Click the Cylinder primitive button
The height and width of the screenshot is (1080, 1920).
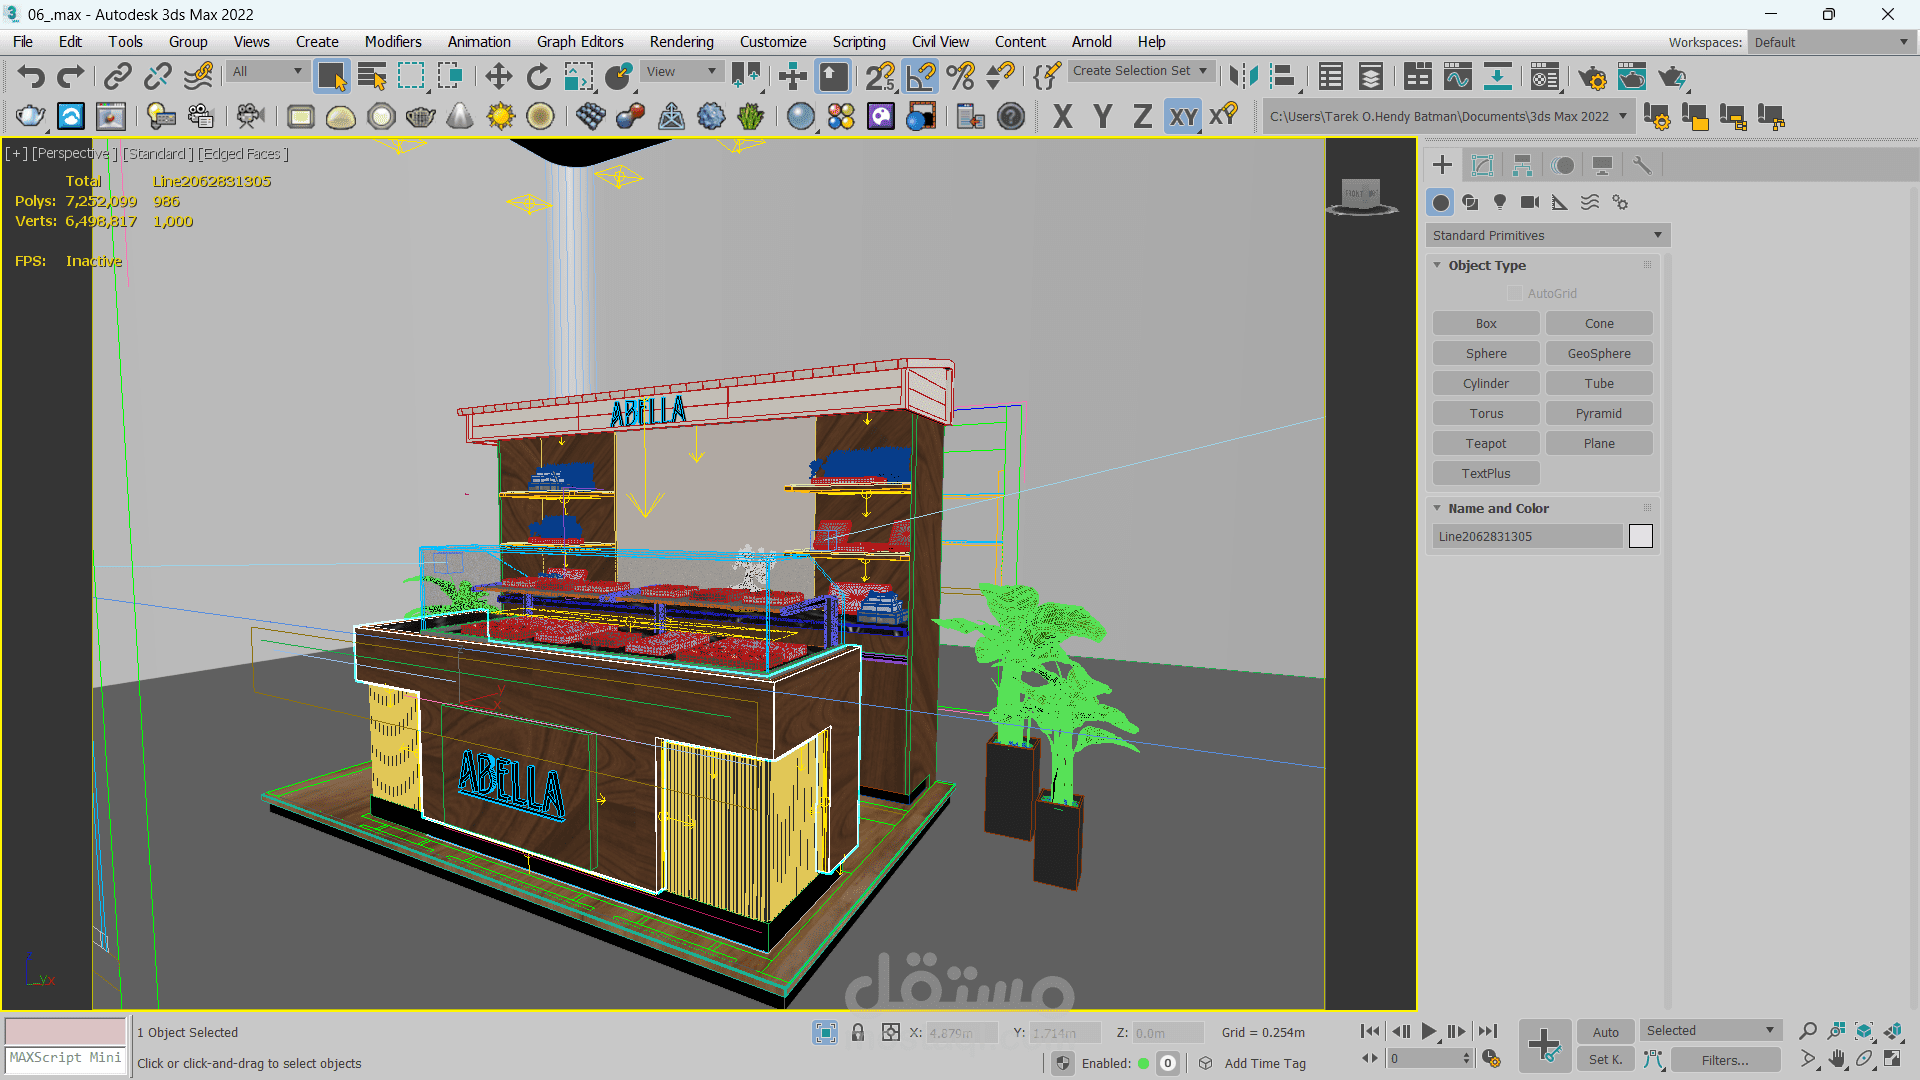point(1485,383)
